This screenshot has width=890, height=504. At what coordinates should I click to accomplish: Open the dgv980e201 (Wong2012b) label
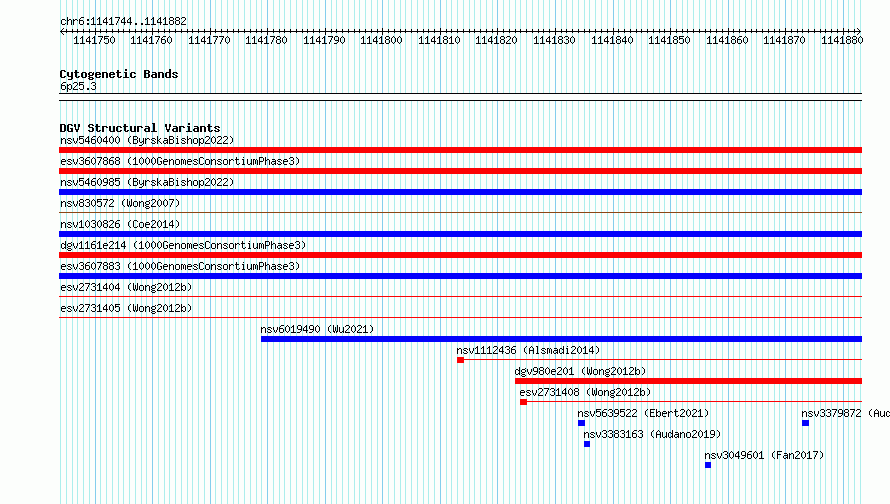click(580, 371)
